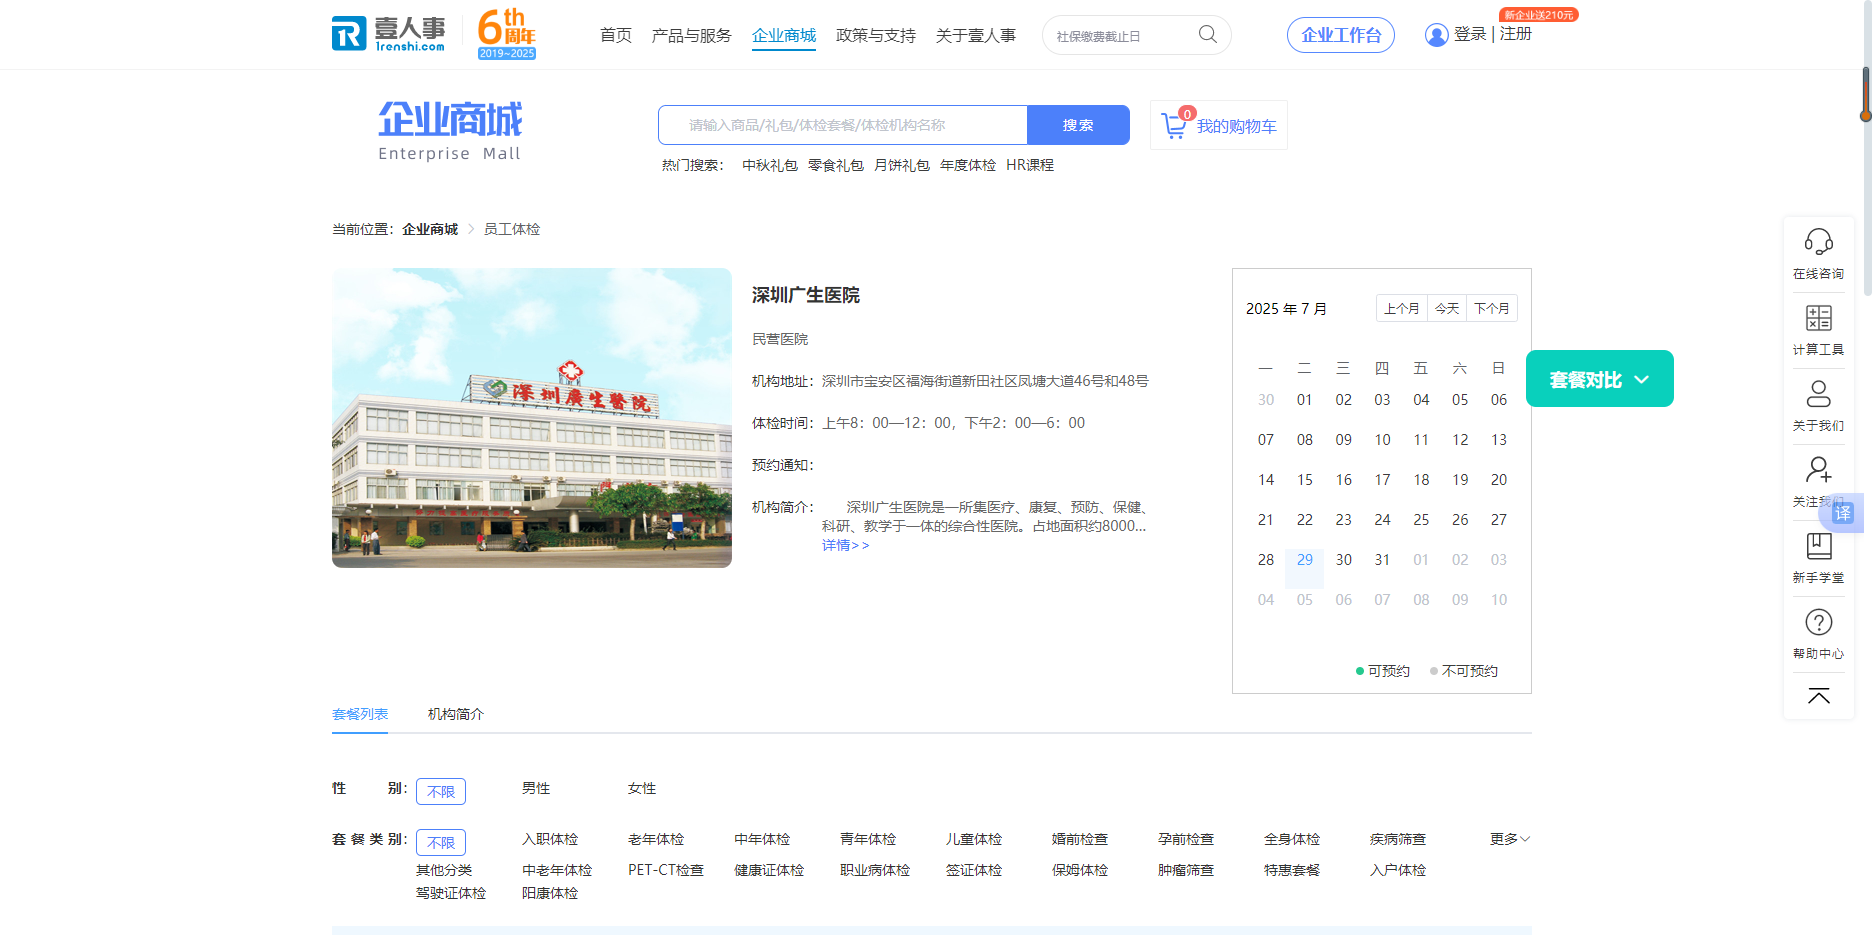
Task: Click 企业工作台 button
Action: point(1341,35)
